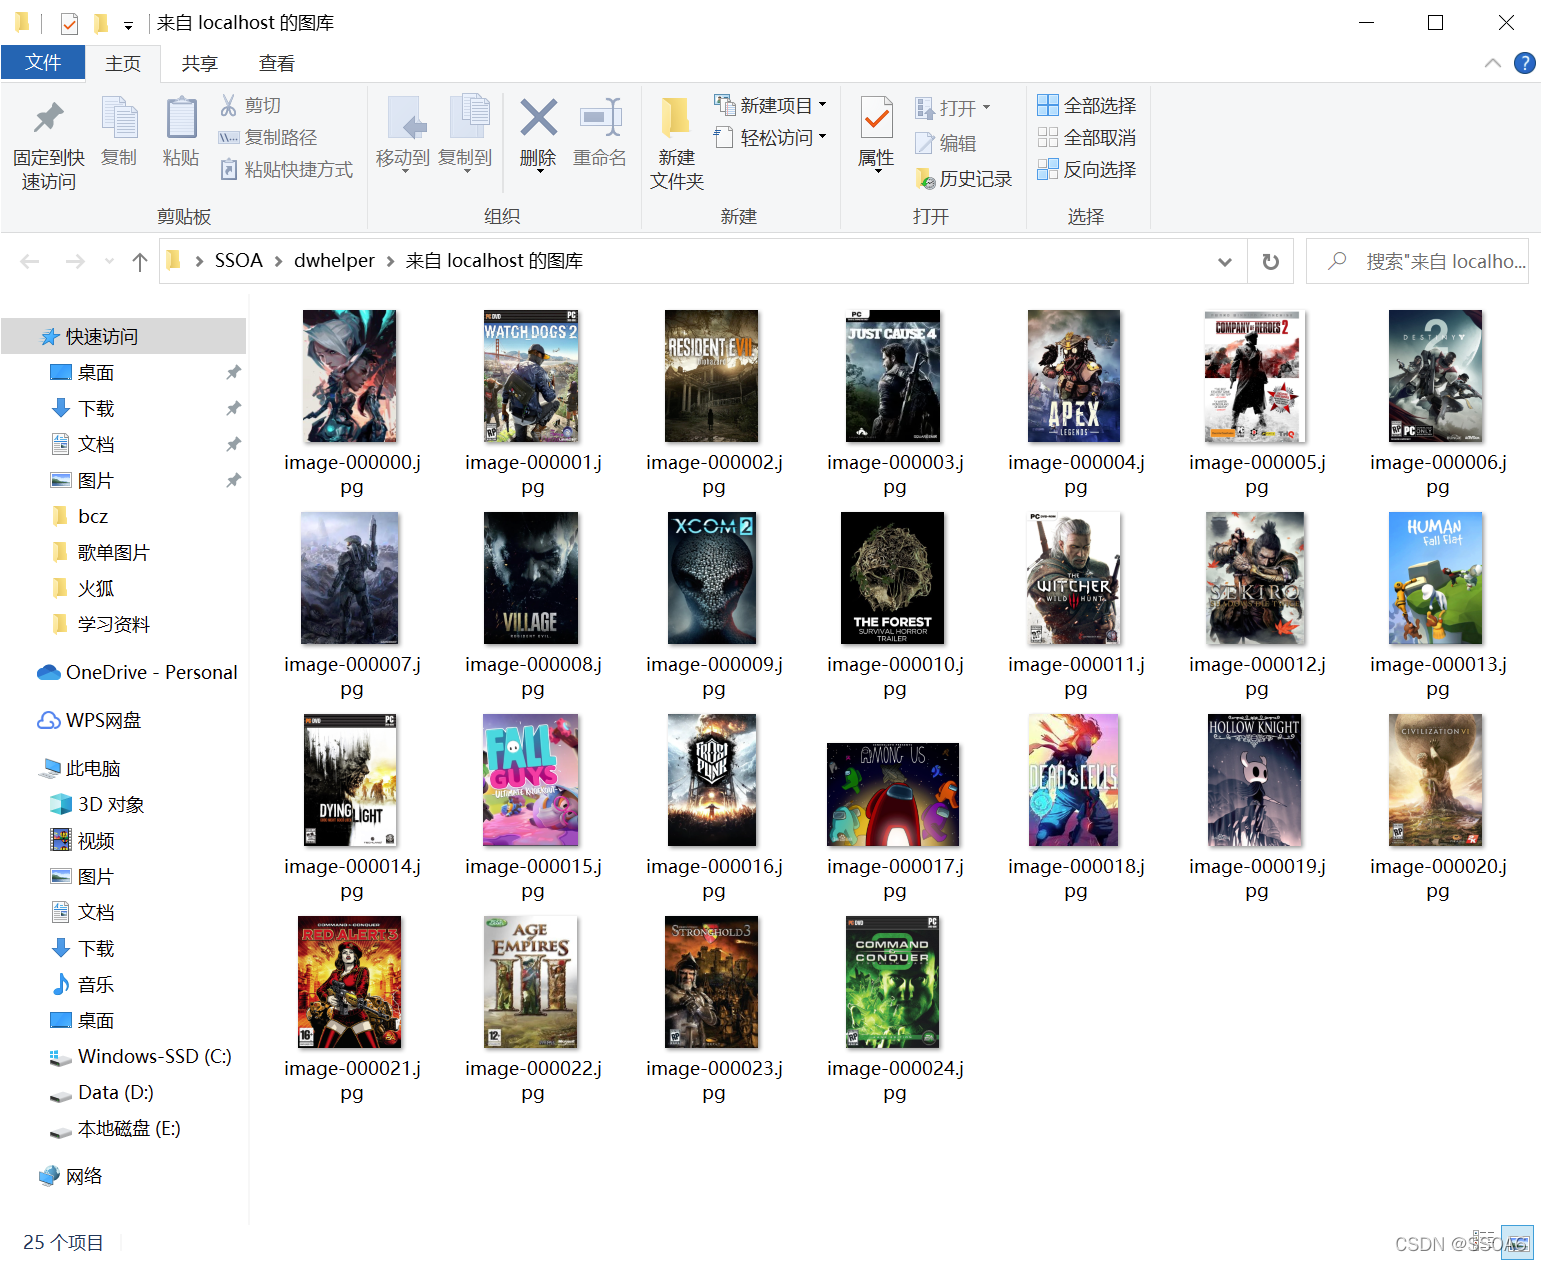Switch to the 主页 ribbon tab
This screenshot has width=1542, height=1261.
point(123,63)
